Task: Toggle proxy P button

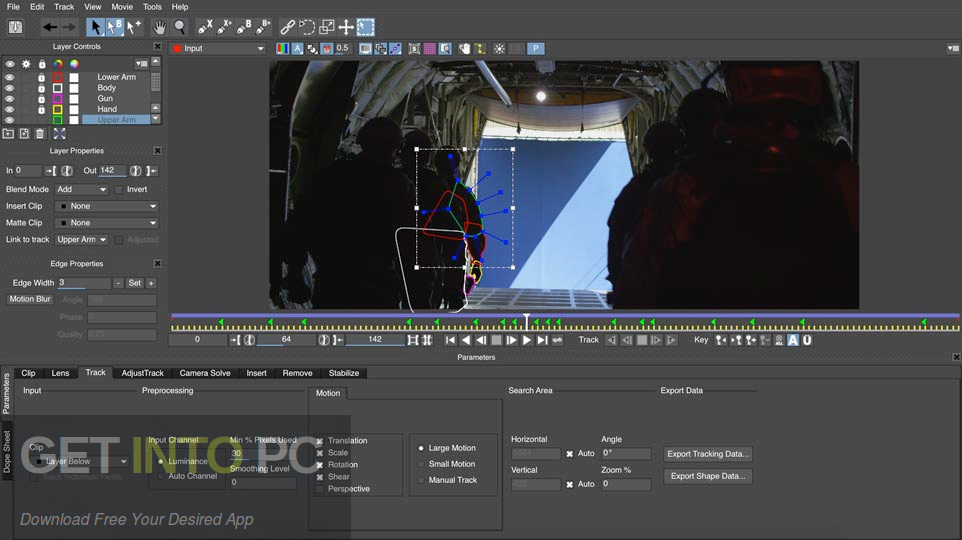Action: (x=536, y=48)
